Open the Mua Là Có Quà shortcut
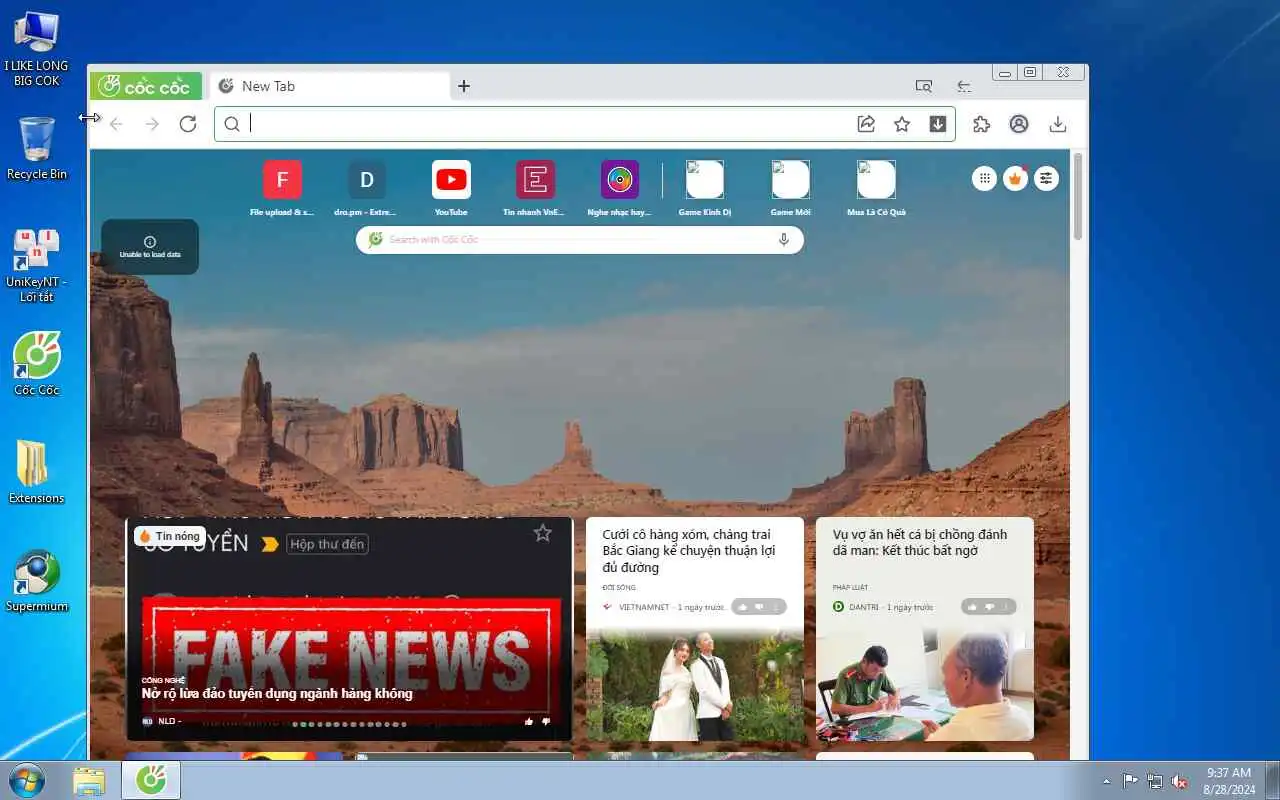Image resolution: width=1280 pixels, height=800 pixels. coord(876,187)
